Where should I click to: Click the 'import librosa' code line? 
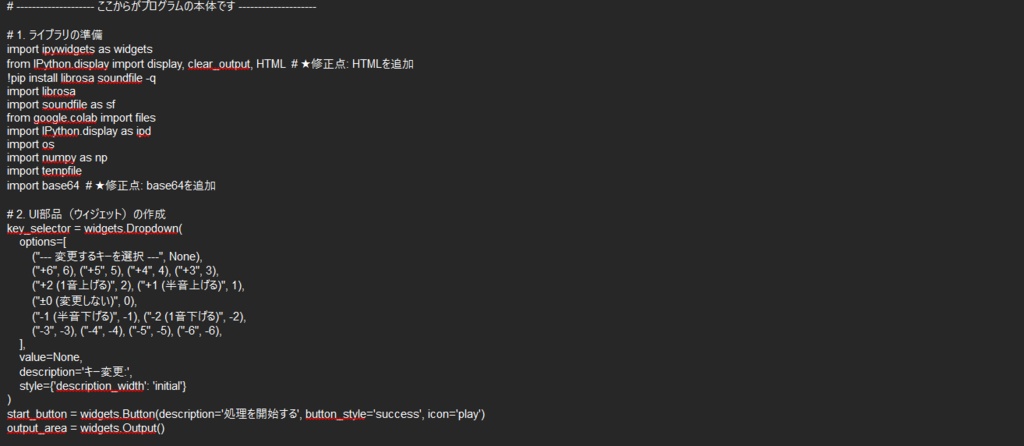point(41,91)
